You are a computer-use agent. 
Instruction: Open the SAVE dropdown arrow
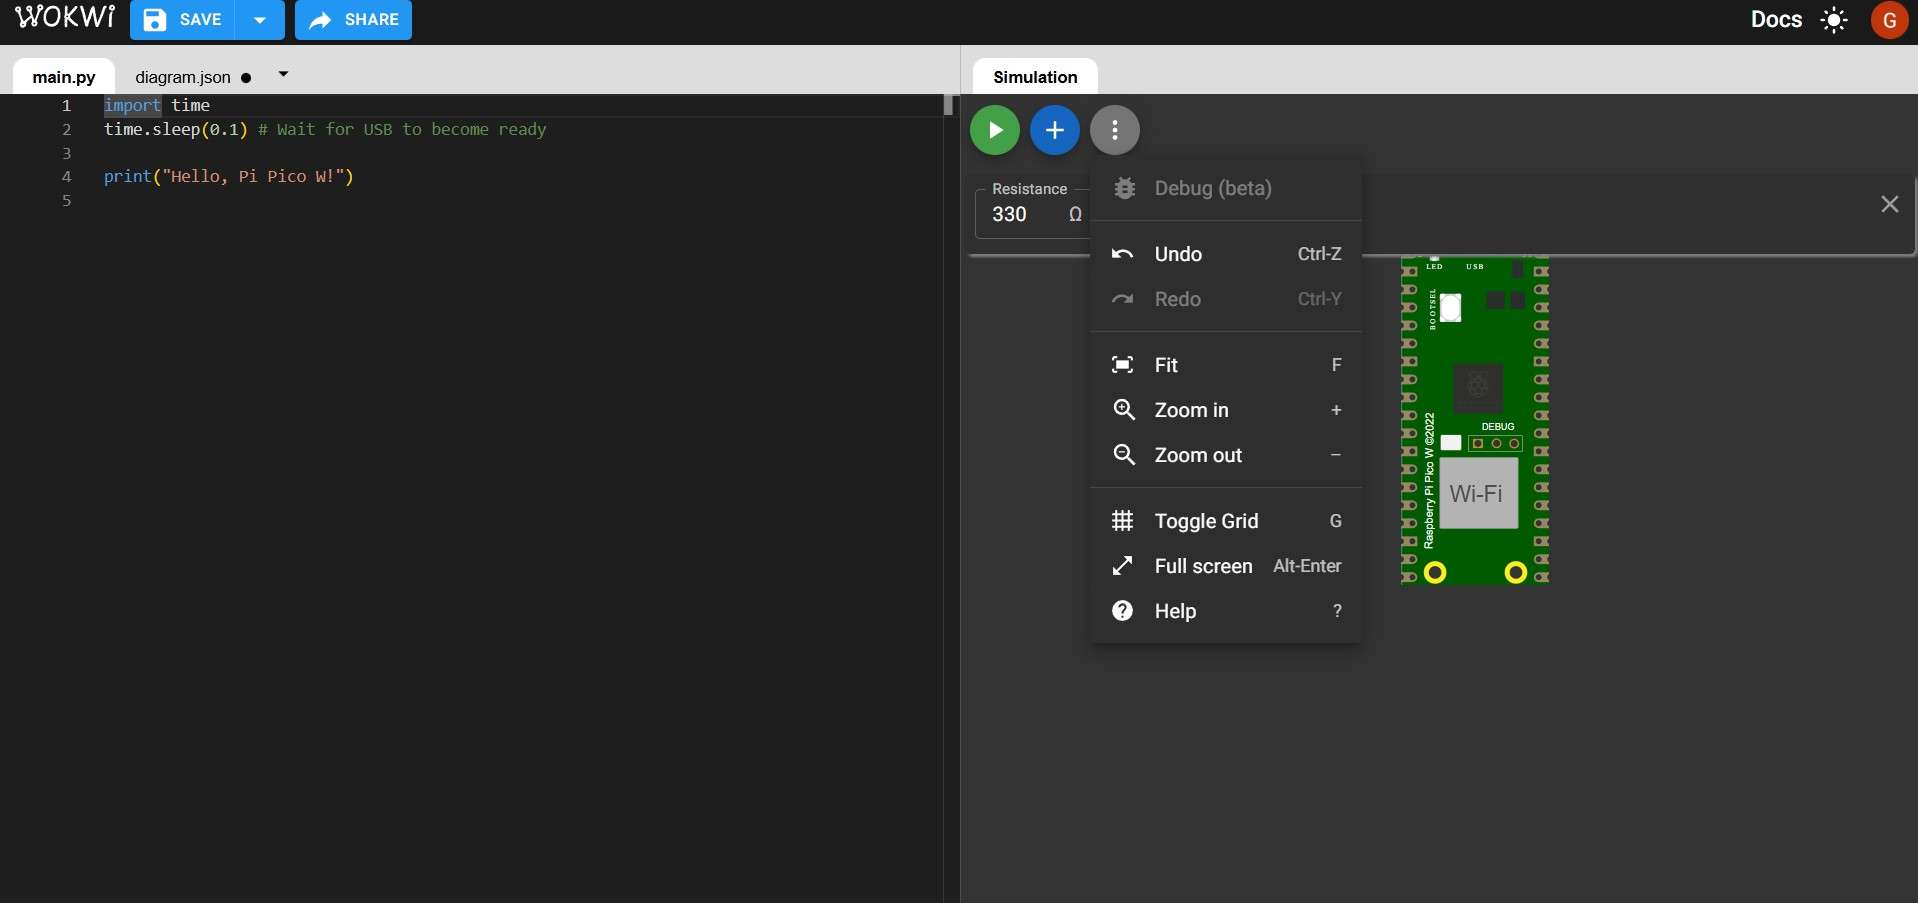(x=260, y=20)
